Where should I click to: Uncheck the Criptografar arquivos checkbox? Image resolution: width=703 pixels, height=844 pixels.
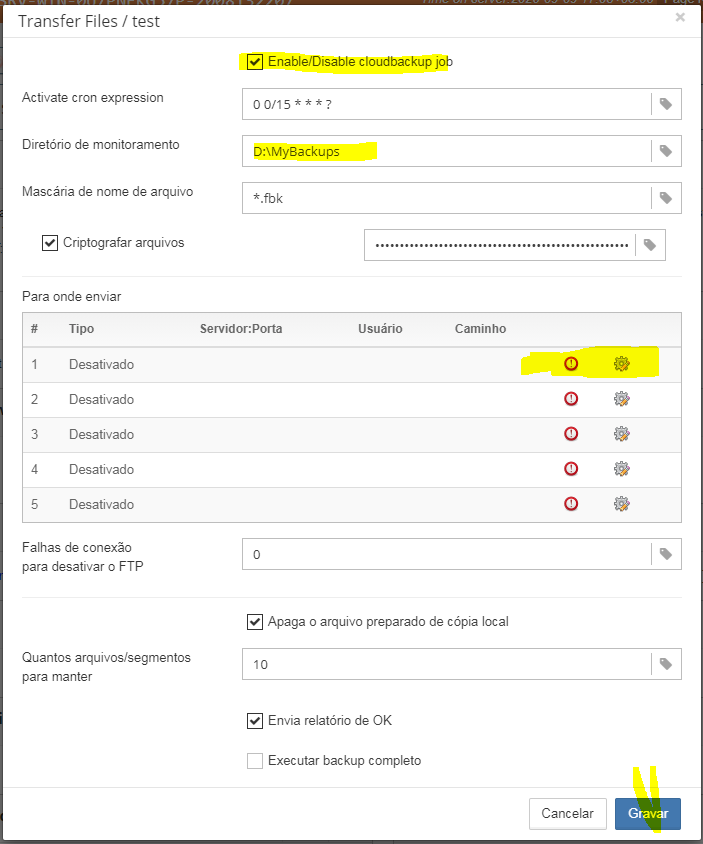click(x=50, y=243)
